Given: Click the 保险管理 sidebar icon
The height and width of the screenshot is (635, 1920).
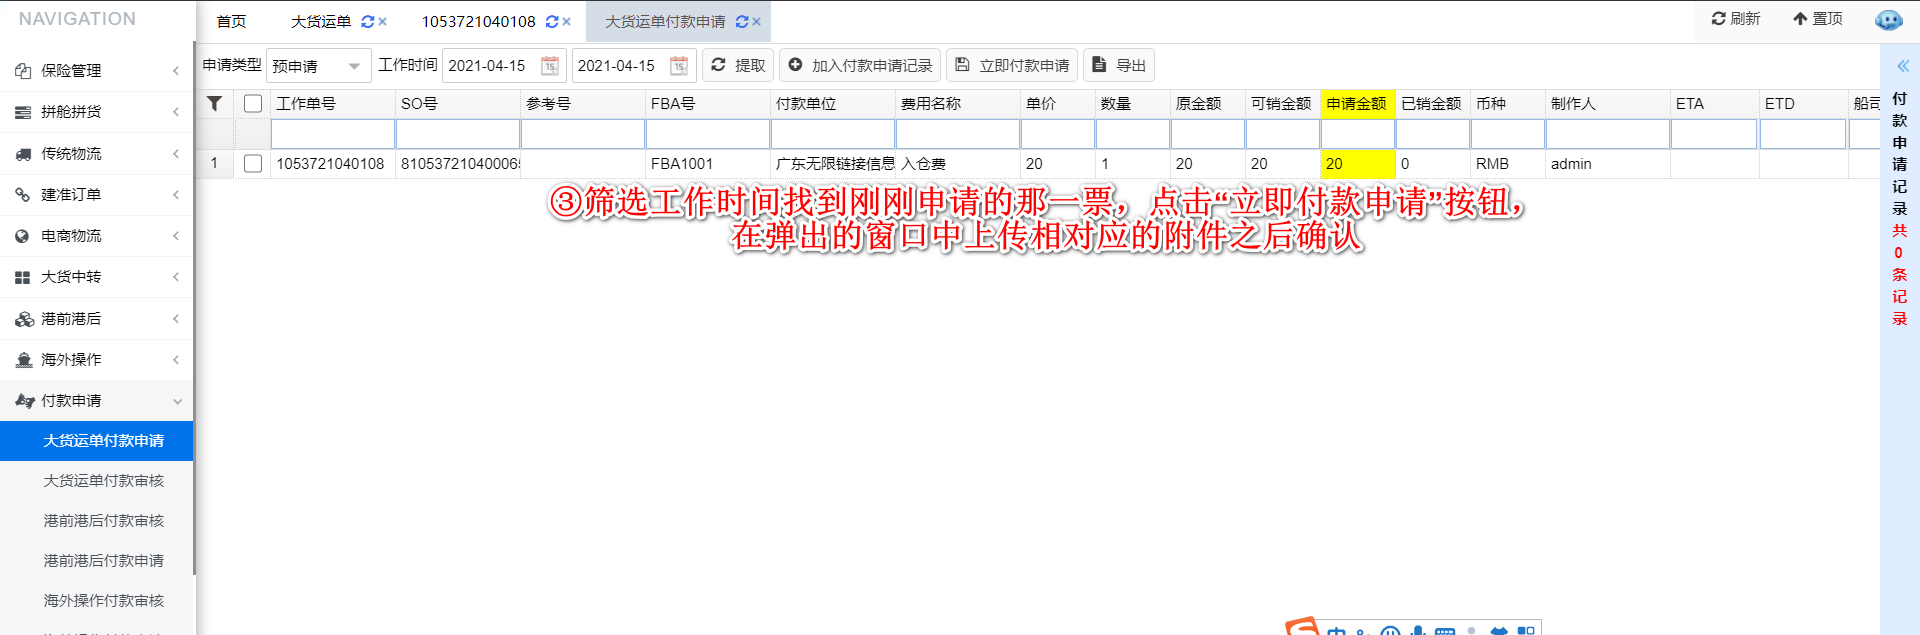Looking at the screenshot, I should point(23,71).
